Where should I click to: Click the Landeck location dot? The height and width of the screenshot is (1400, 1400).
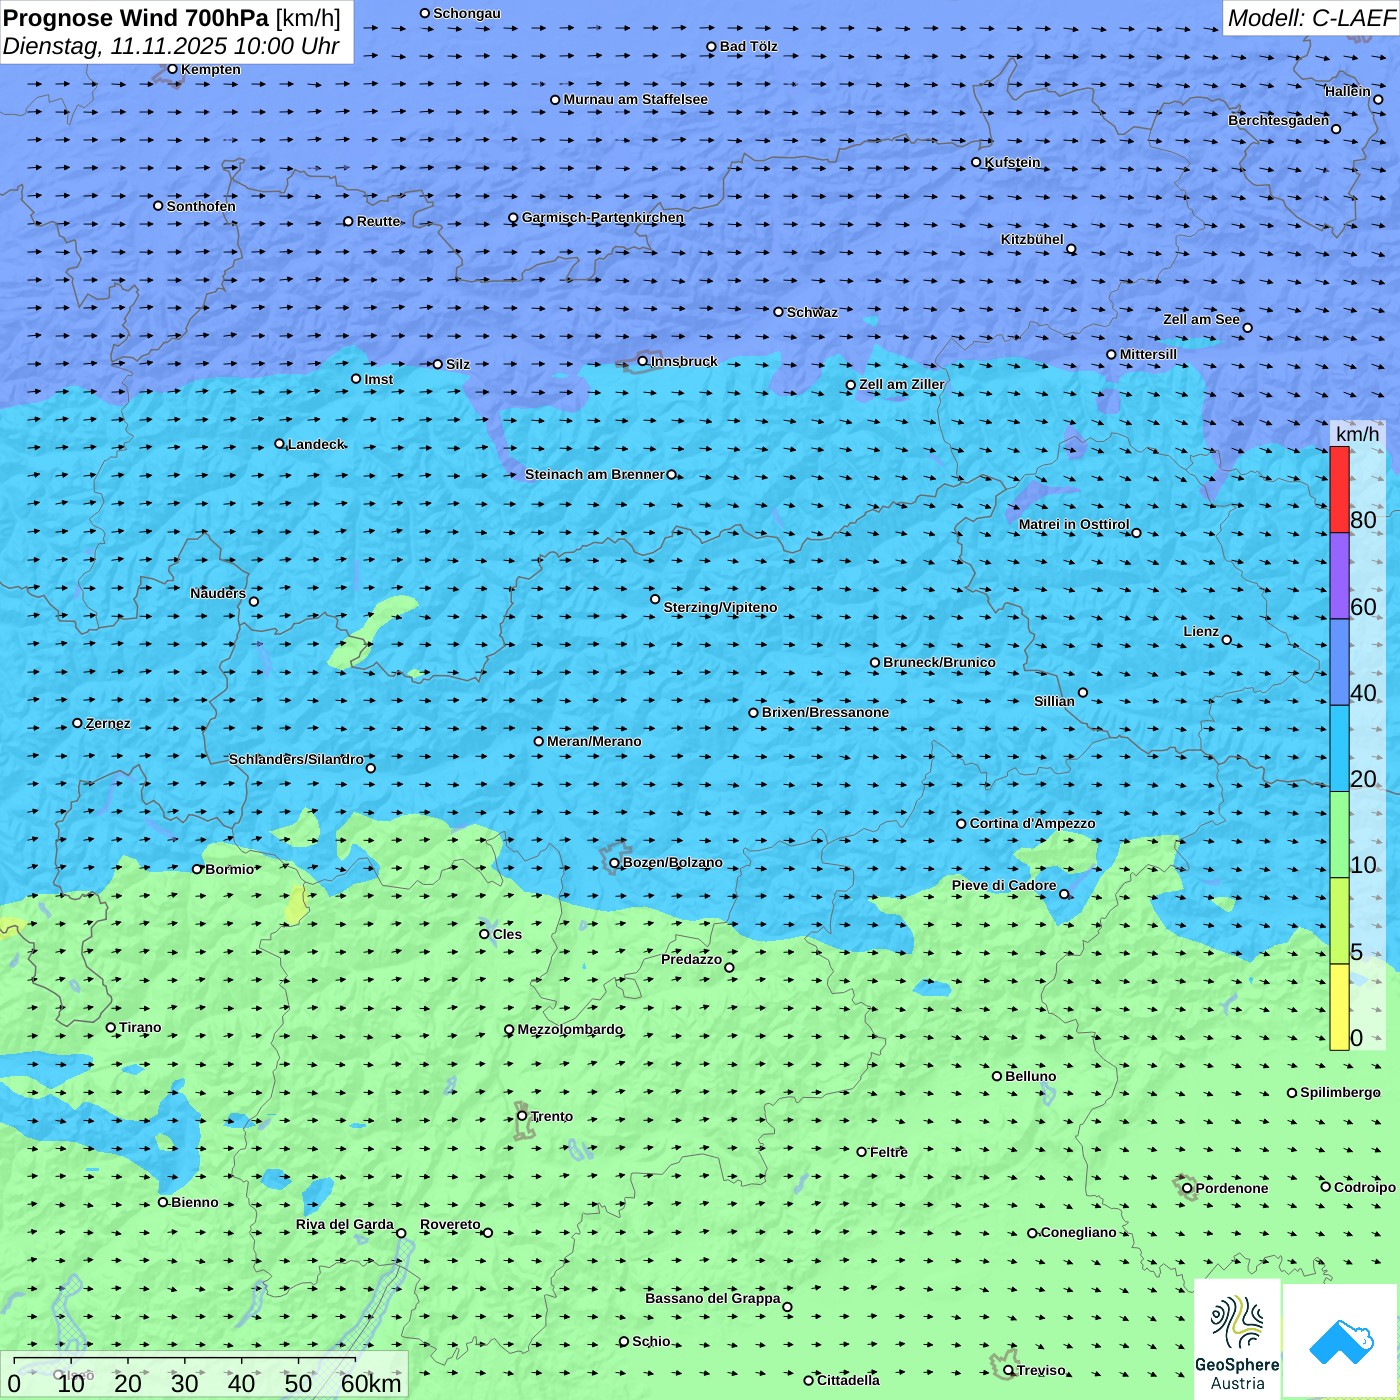[x=280, y=444]
